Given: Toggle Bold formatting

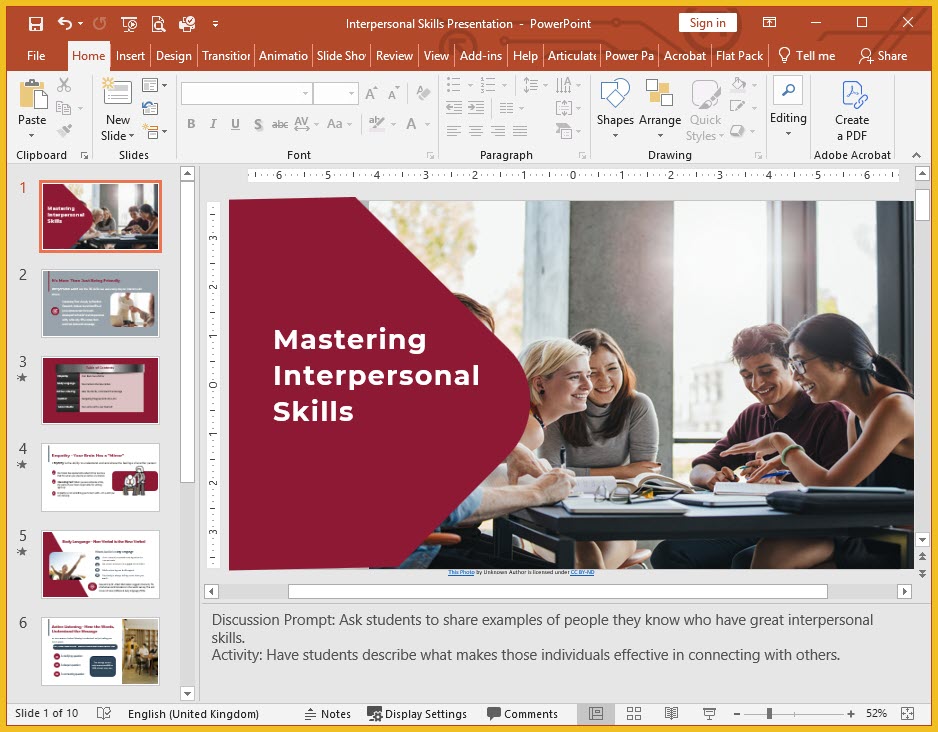Looking at the screenshot, I should [191, 124].
